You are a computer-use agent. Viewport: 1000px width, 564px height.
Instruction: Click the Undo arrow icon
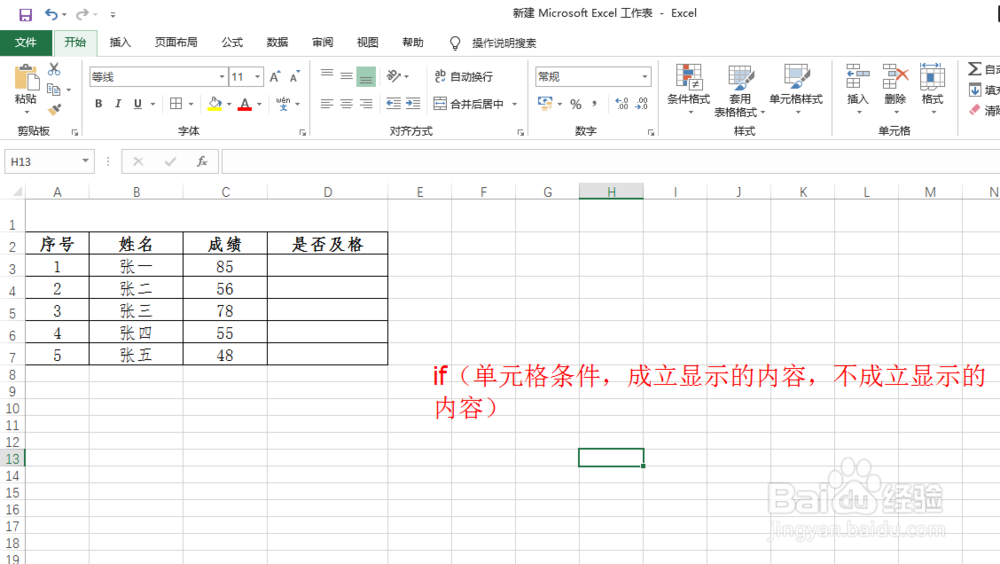51,14
